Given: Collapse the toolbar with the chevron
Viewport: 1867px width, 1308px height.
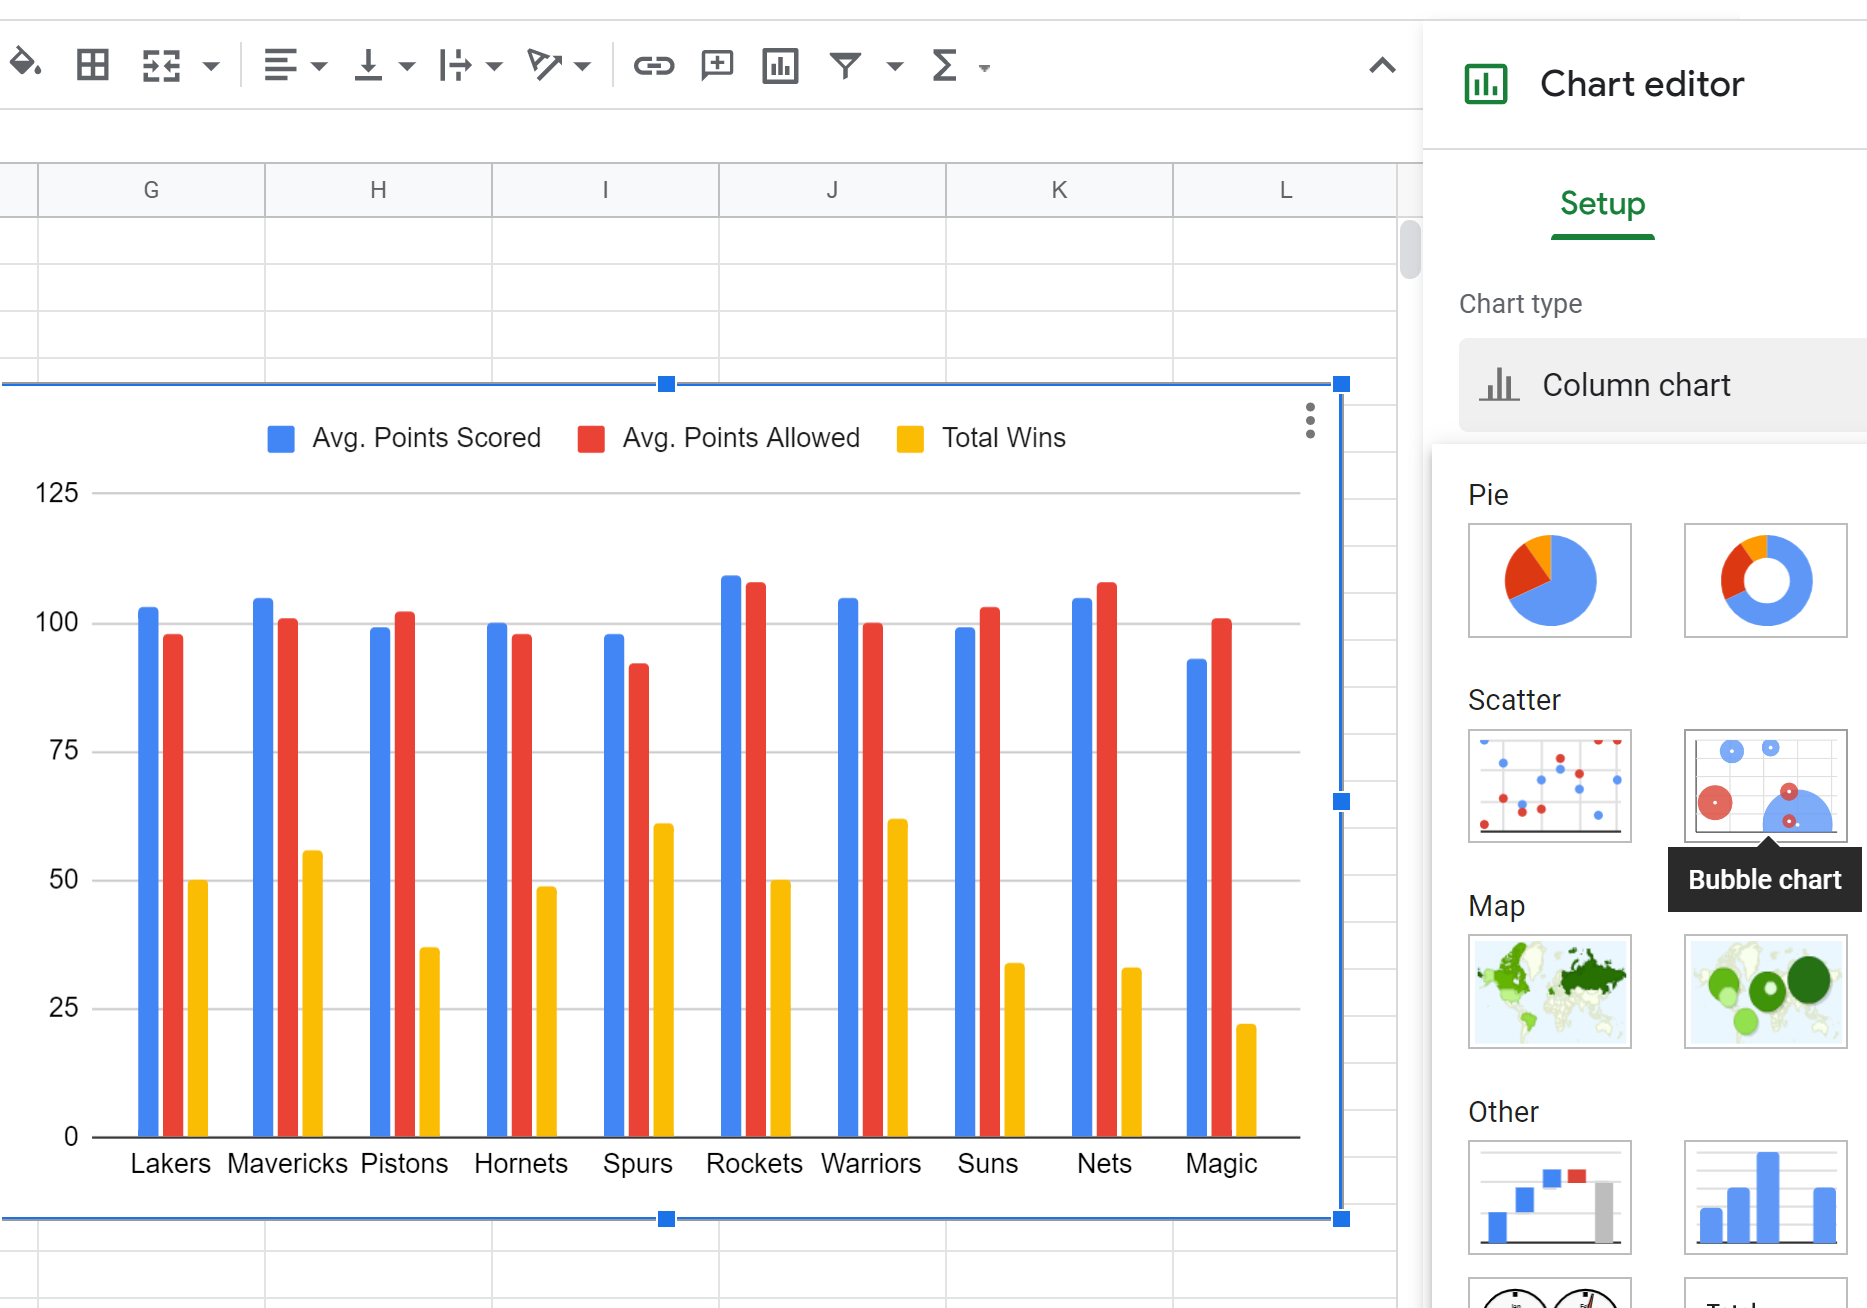Looking at the screenshot, I should pos(1381,65).
